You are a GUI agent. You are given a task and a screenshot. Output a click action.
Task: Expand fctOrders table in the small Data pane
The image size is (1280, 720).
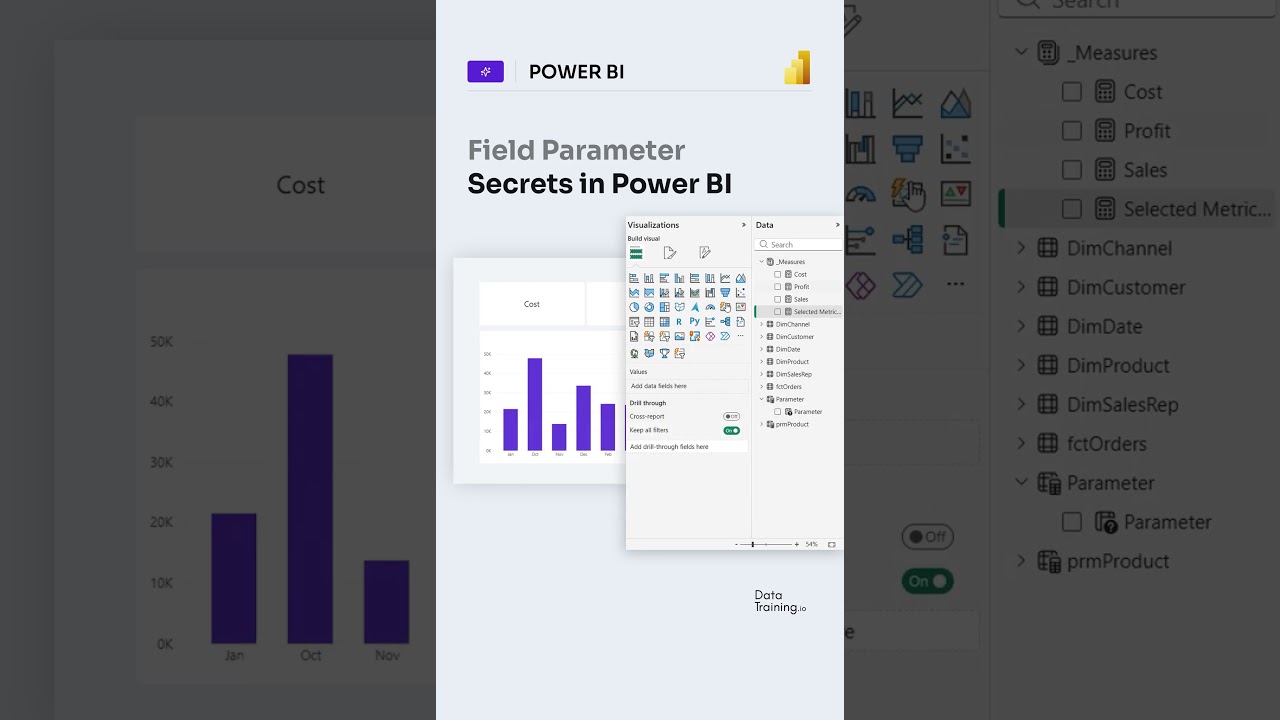point(761,387)
